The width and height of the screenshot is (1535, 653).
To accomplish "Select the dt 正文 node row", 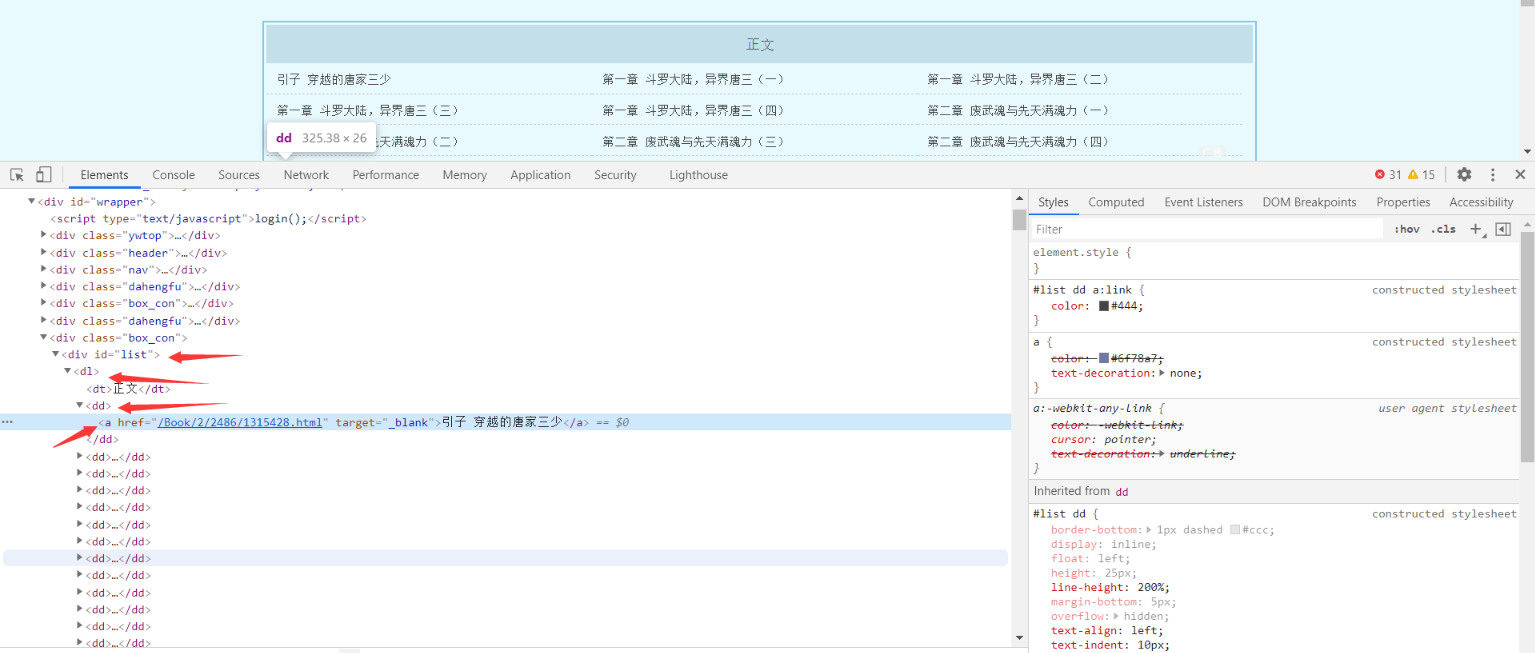I will click(128, 389).
